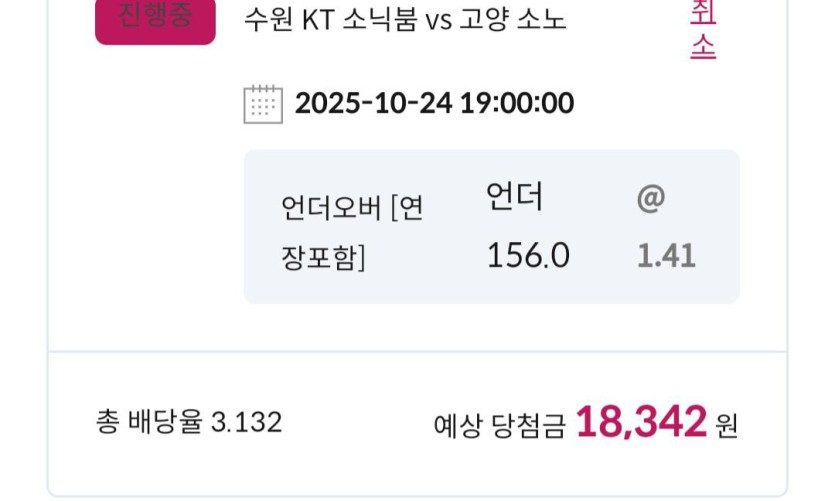The height and width of the screenshot is (501, 835).
Task: Click the 취소 cancel link
Action: point(703,30)
